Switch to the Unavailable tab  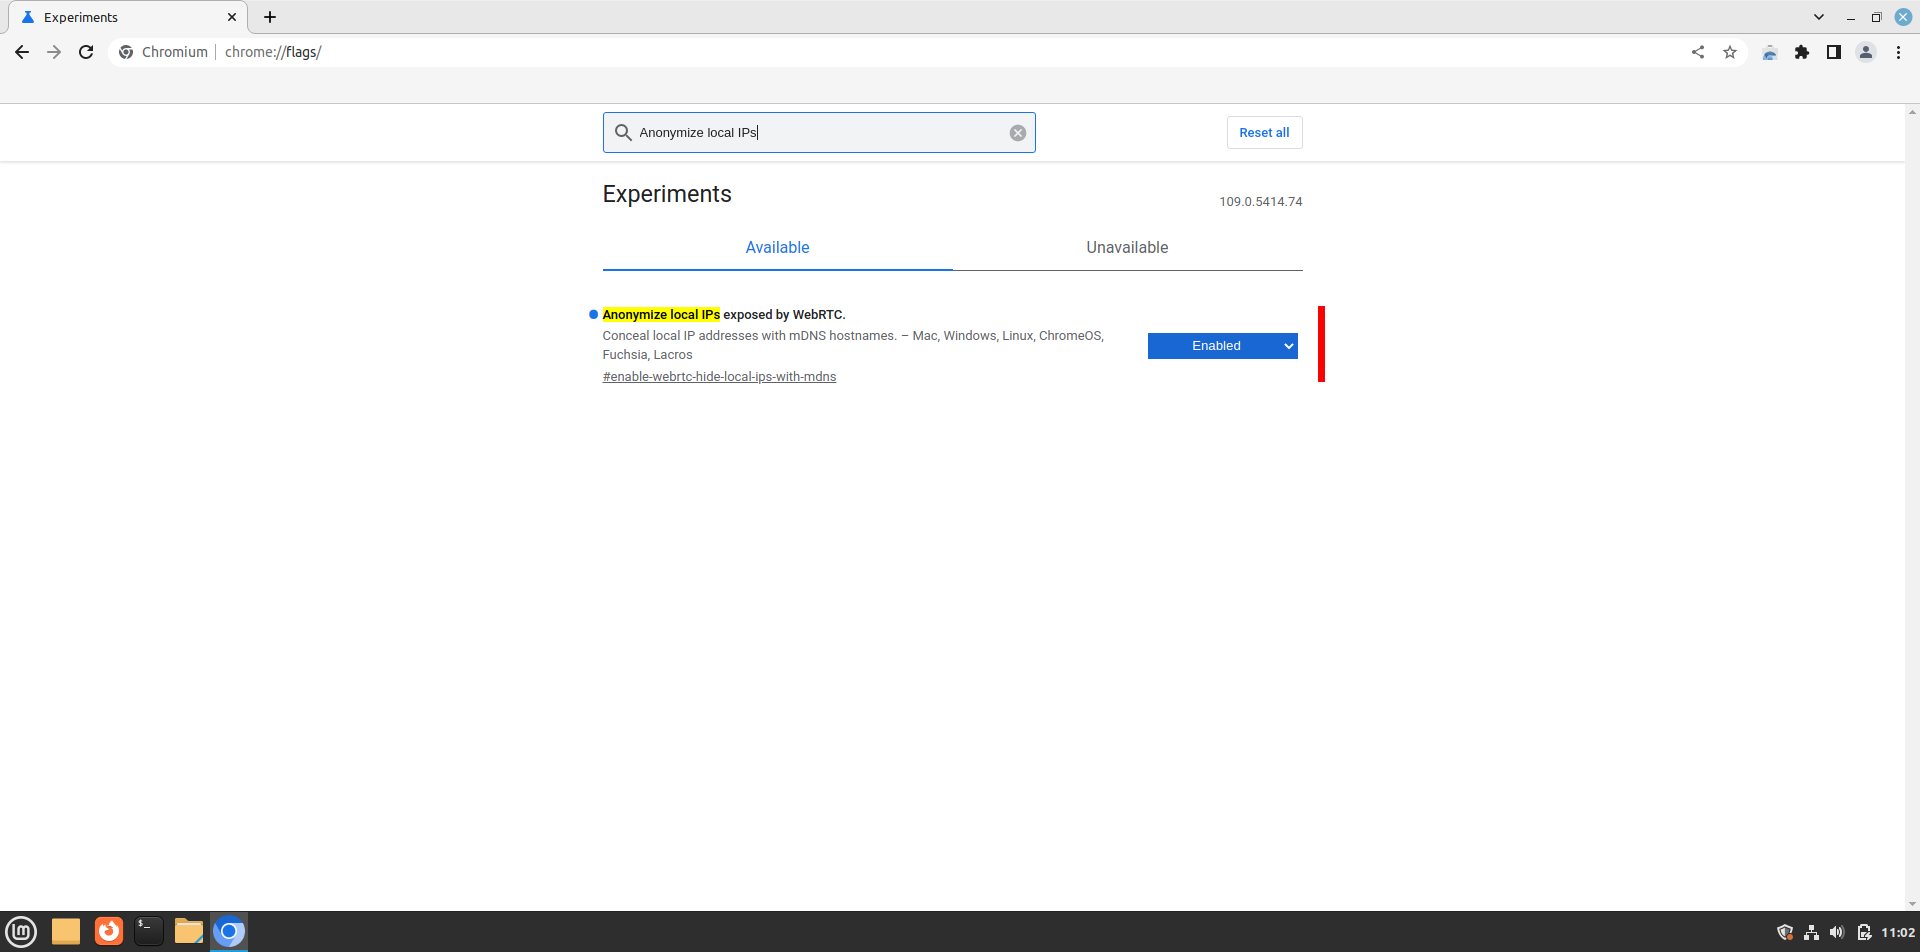point(1127,248)
